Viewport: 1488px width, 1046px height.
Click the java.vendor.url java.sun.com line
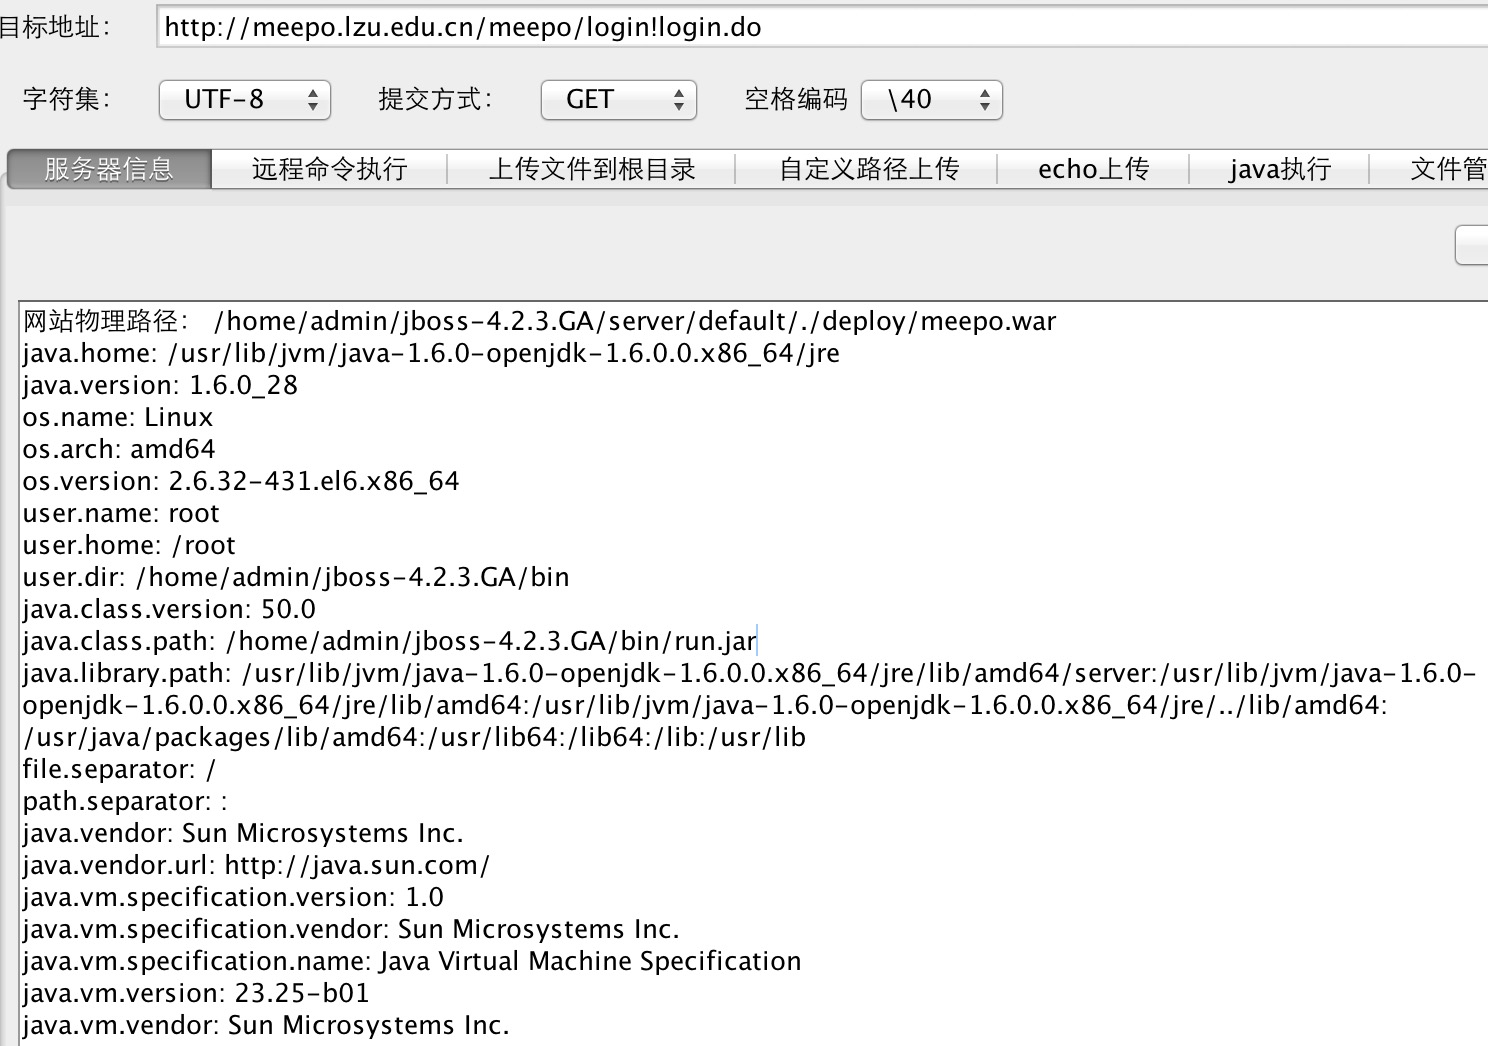pos(256,865)
